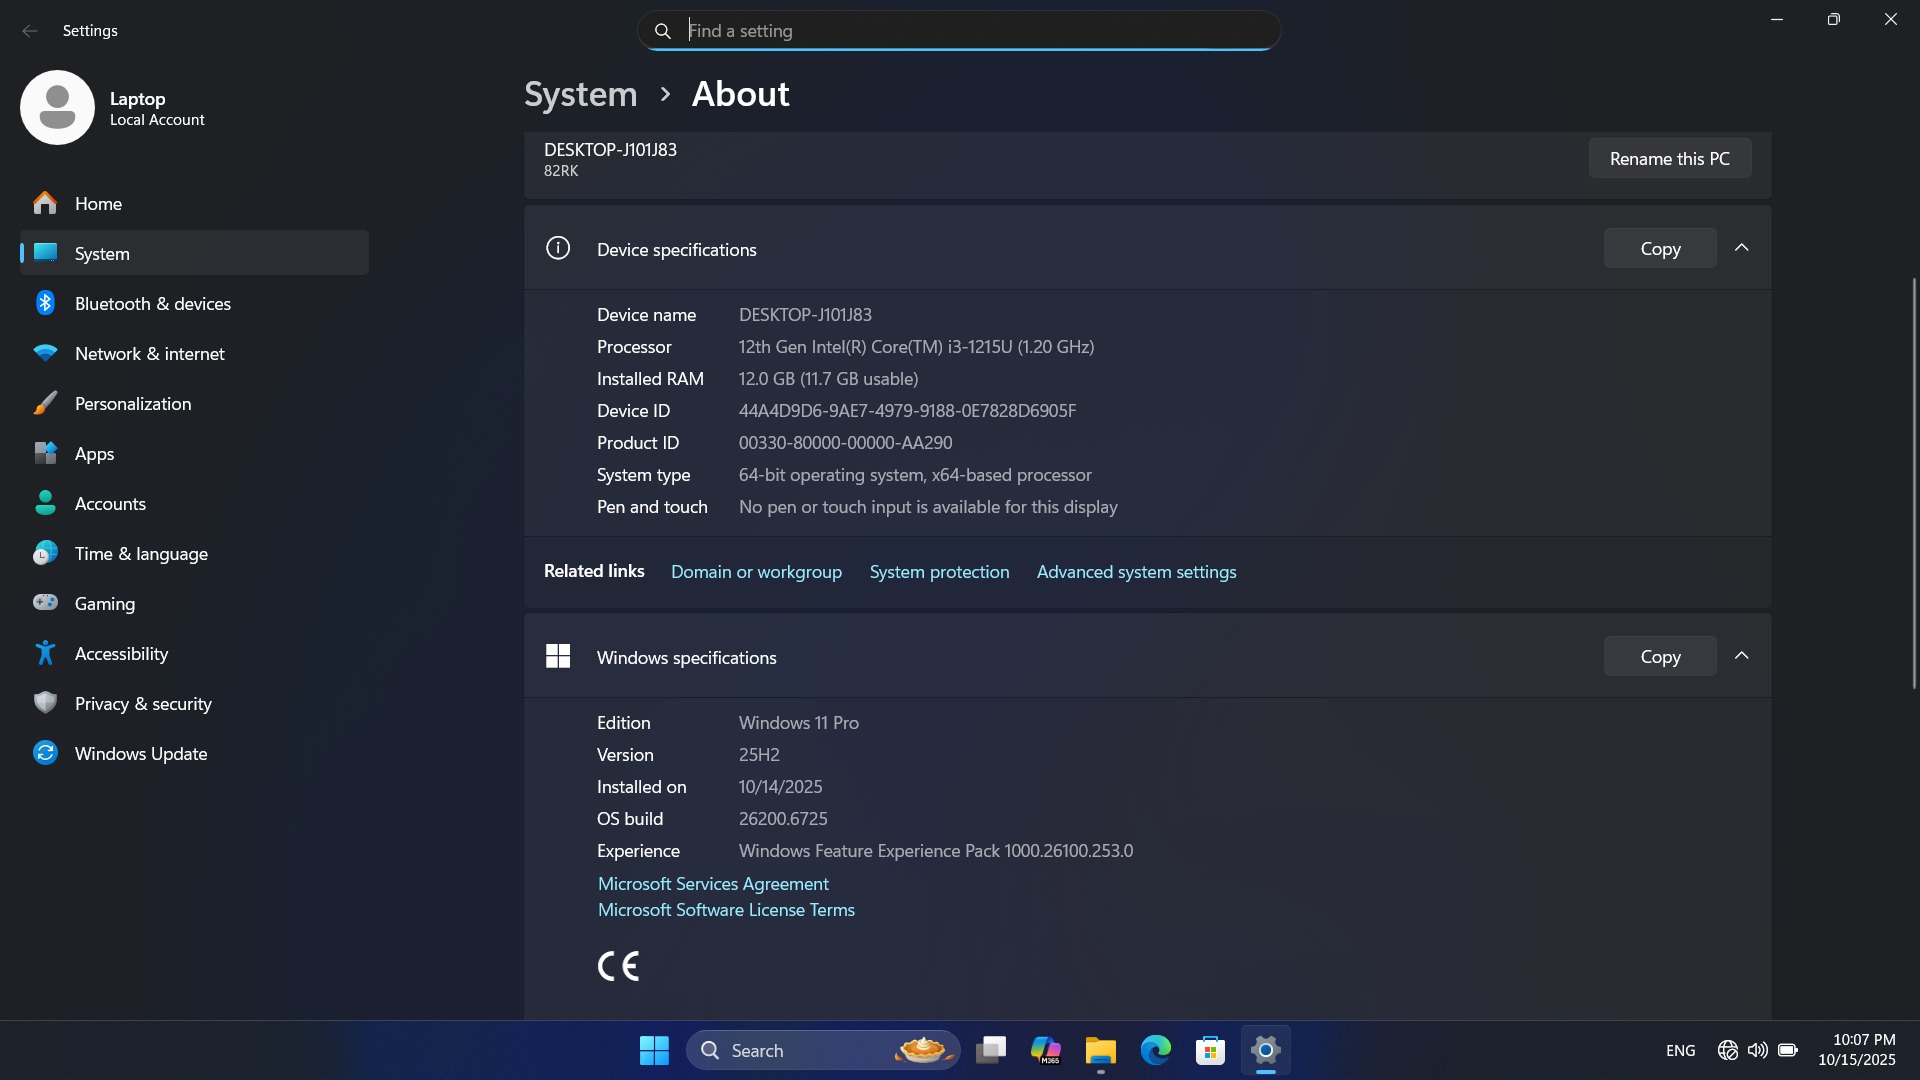Click Rename this PC button
The width and height of the screenshot is (1920, 1080).
tap(1669, 159)
